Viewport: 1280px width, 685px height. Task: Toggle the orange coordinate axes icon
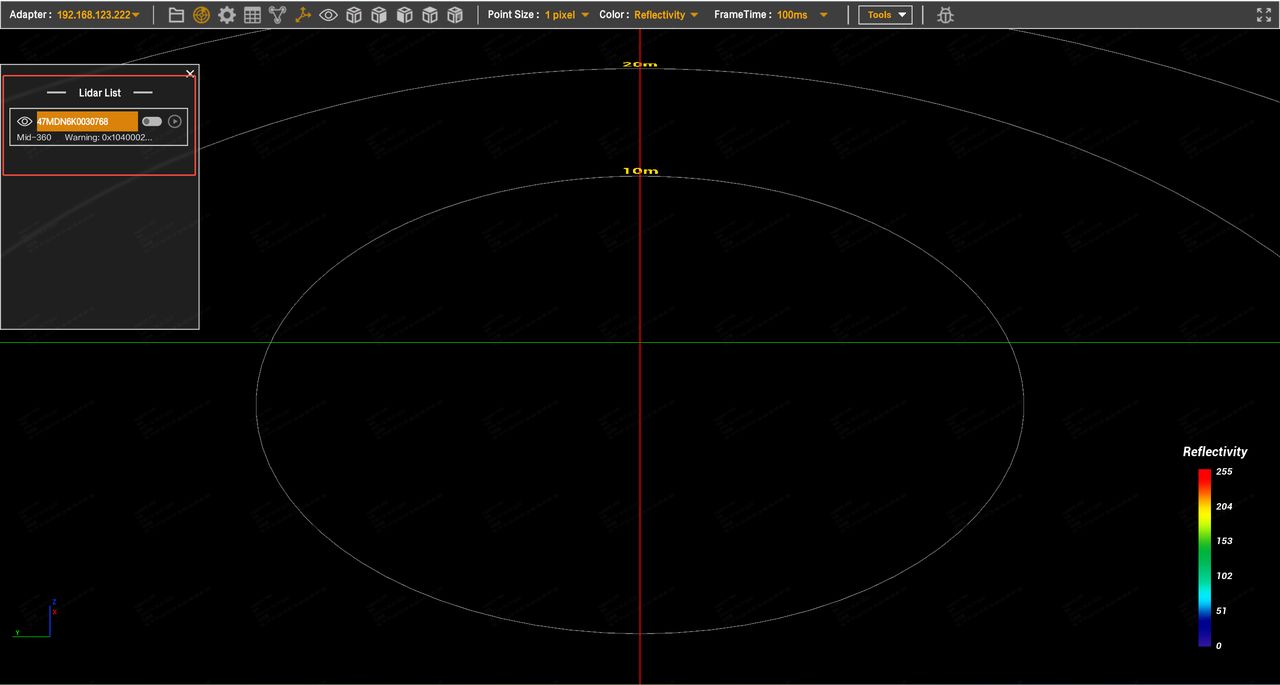303,15
